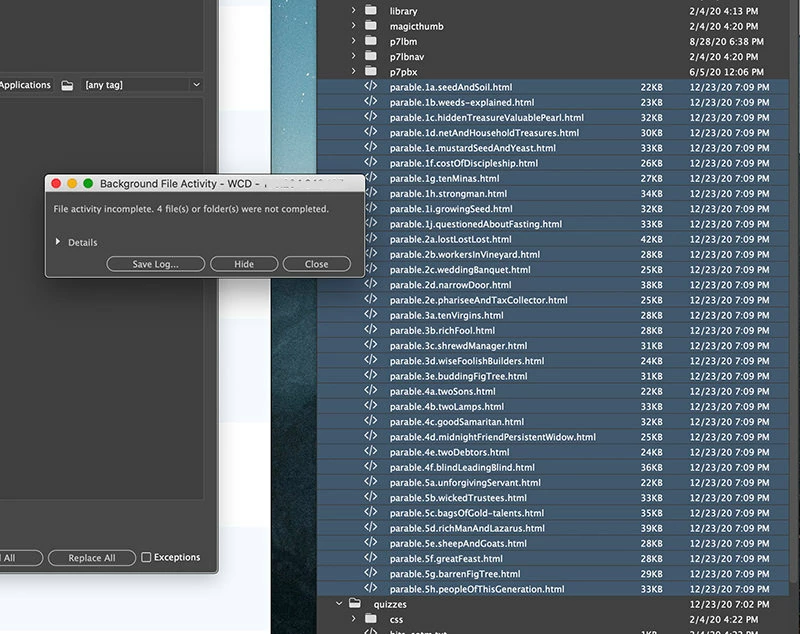The image size is (800, 634).
Task: Click the Applications field label
Action: point(26,85)
